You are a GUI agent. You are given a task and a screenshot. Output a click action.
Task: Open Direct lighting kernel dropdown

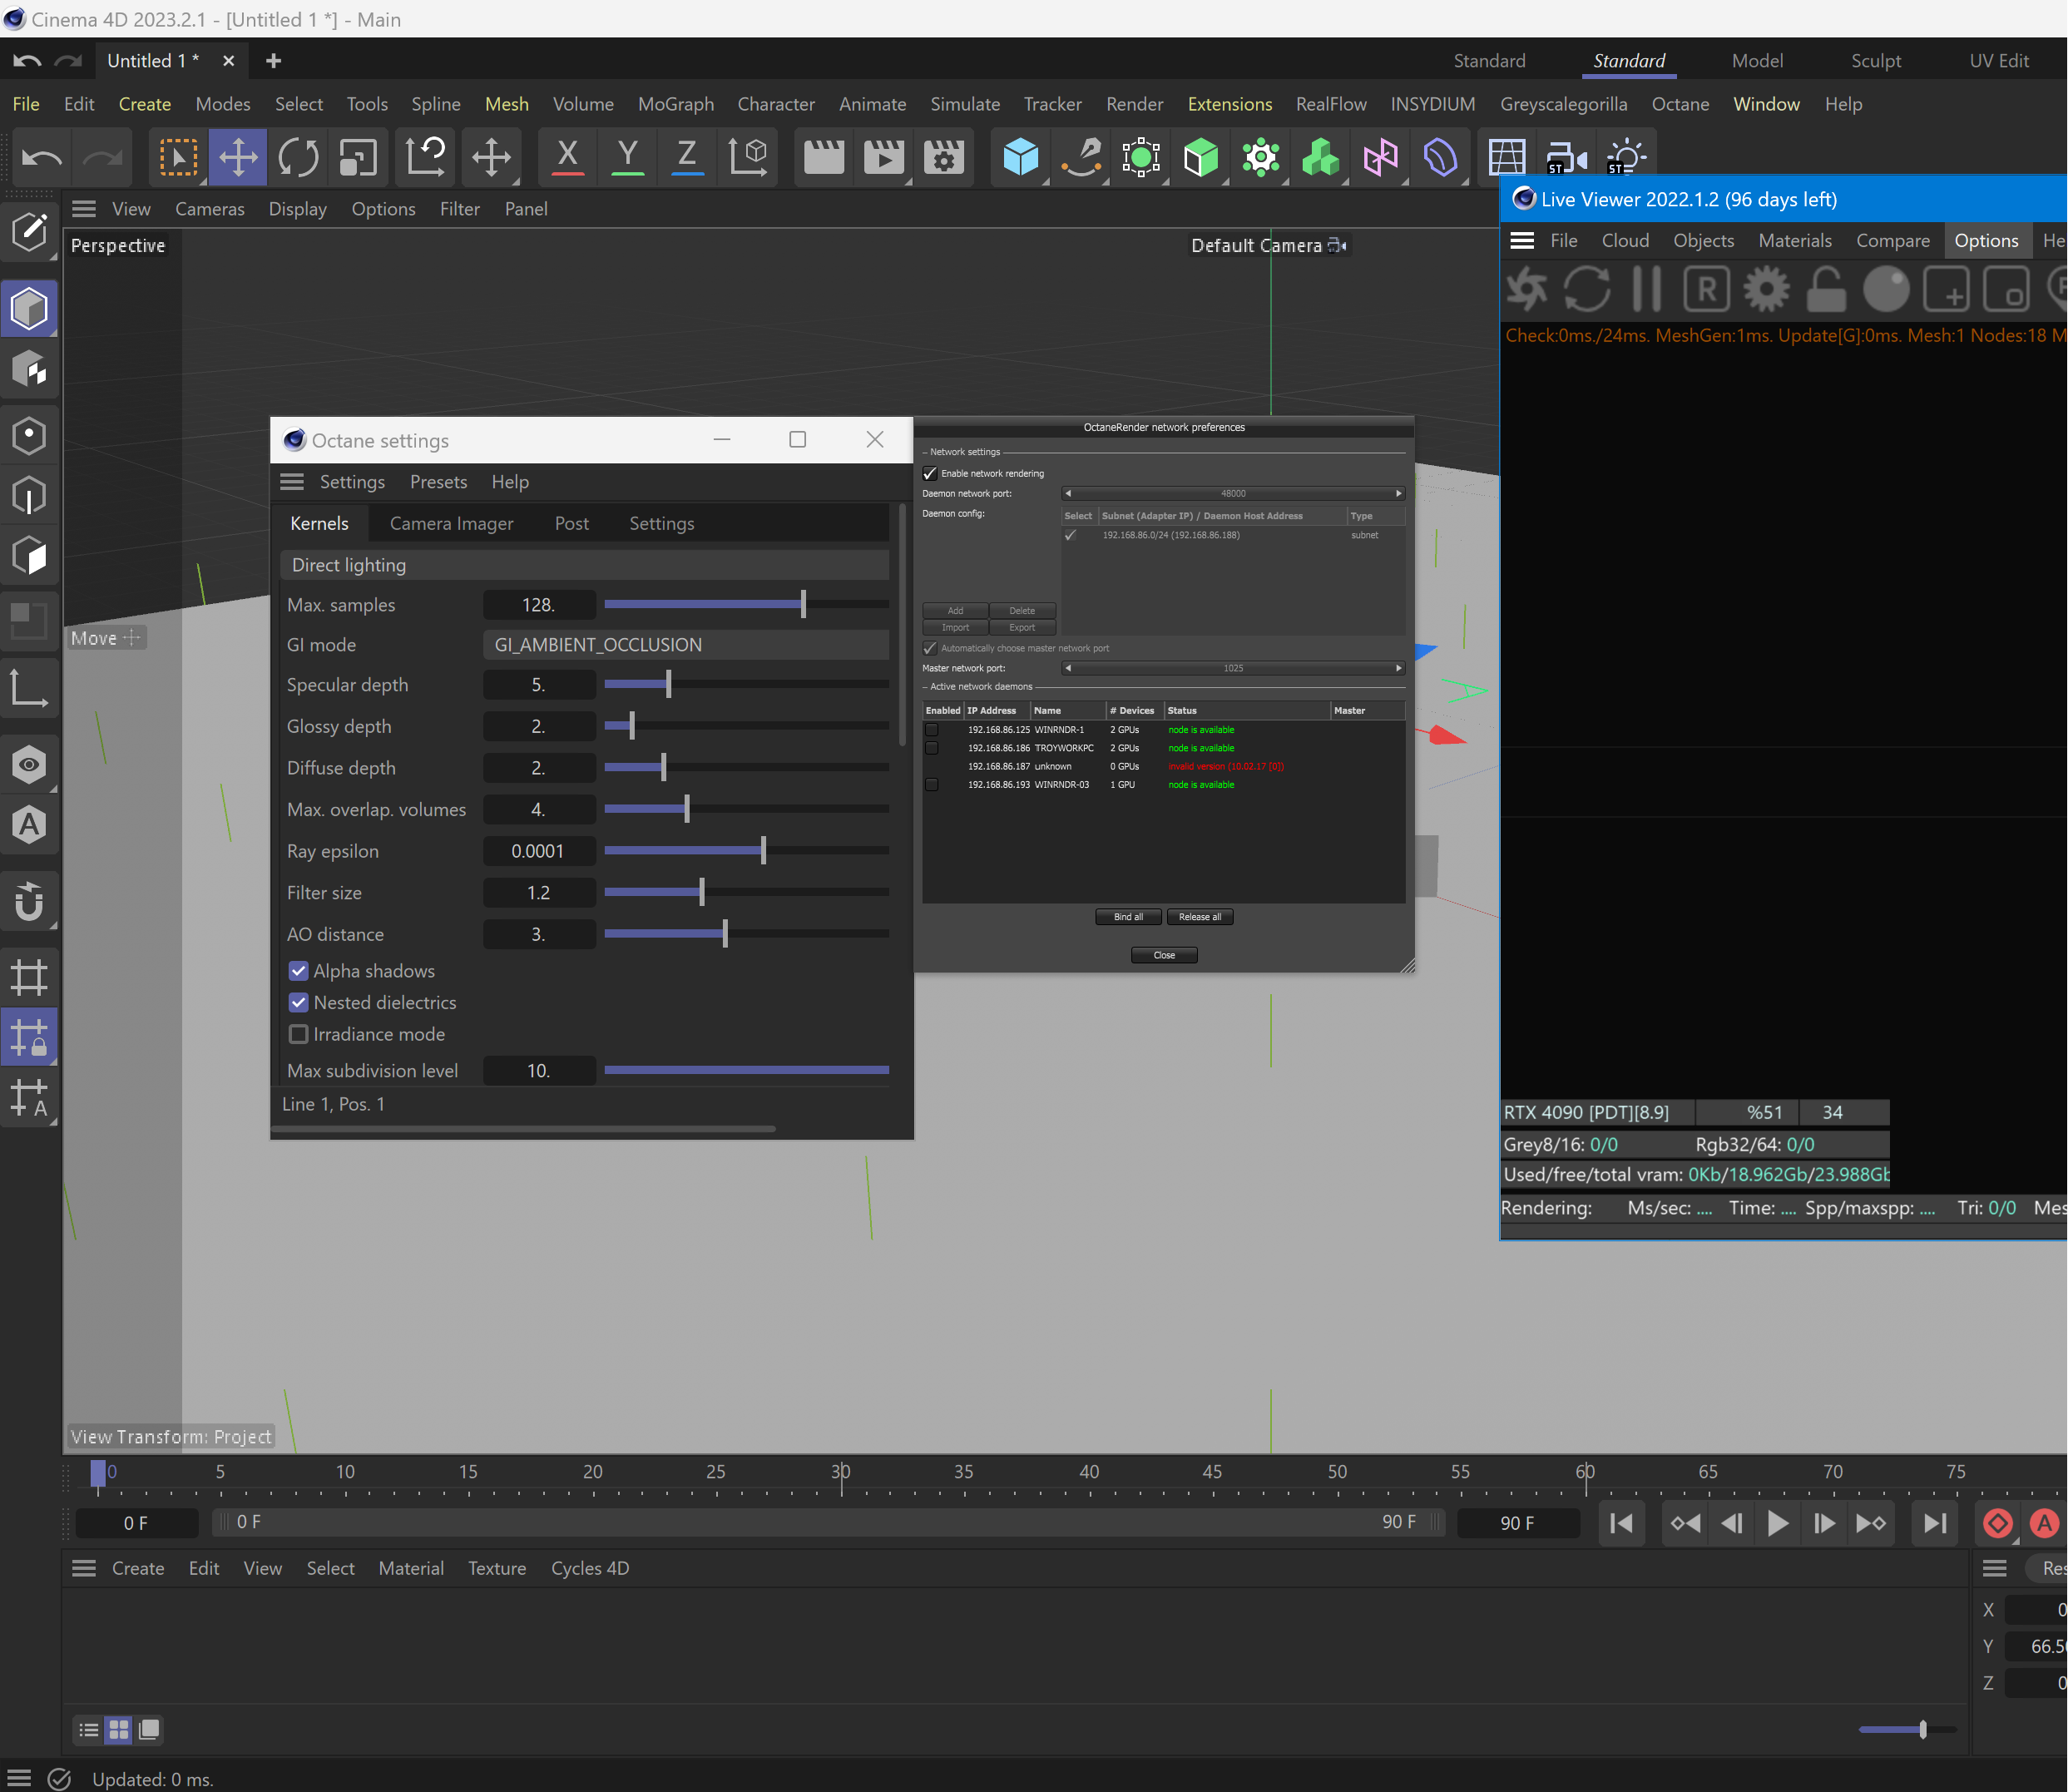[x=585, y=565]
